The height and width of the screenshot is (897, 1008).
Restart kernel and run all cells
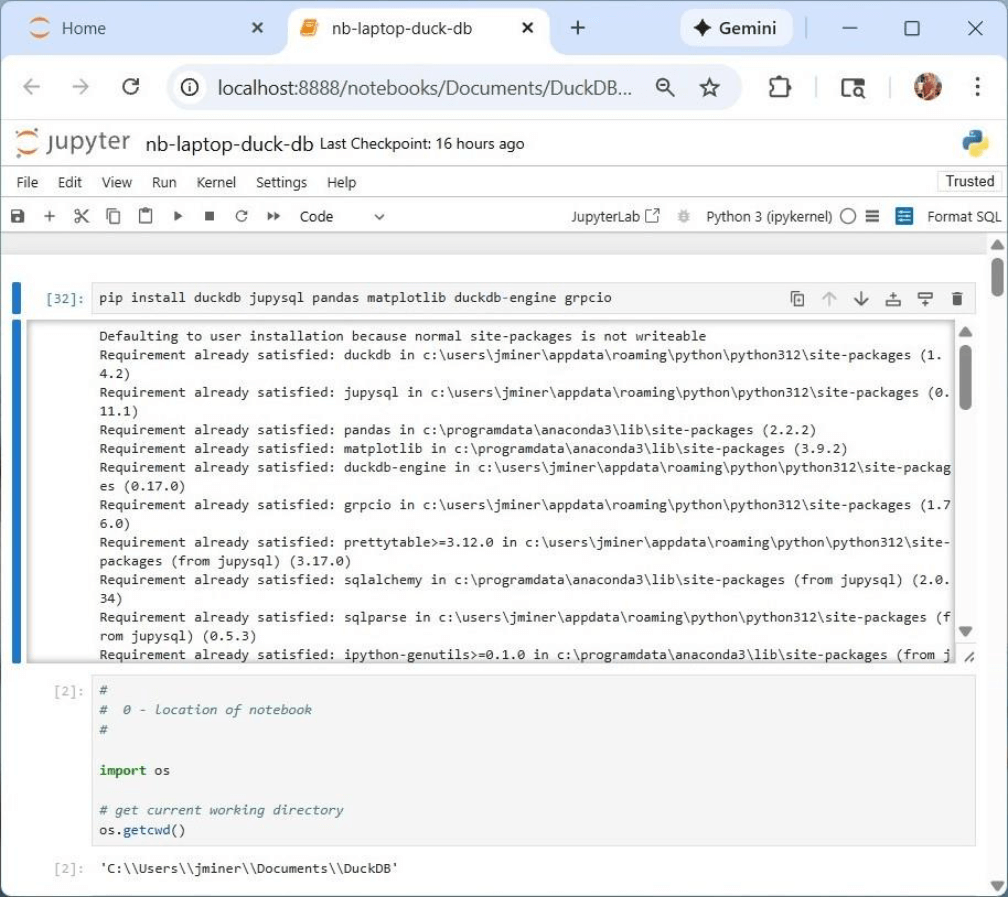[273, 216]
